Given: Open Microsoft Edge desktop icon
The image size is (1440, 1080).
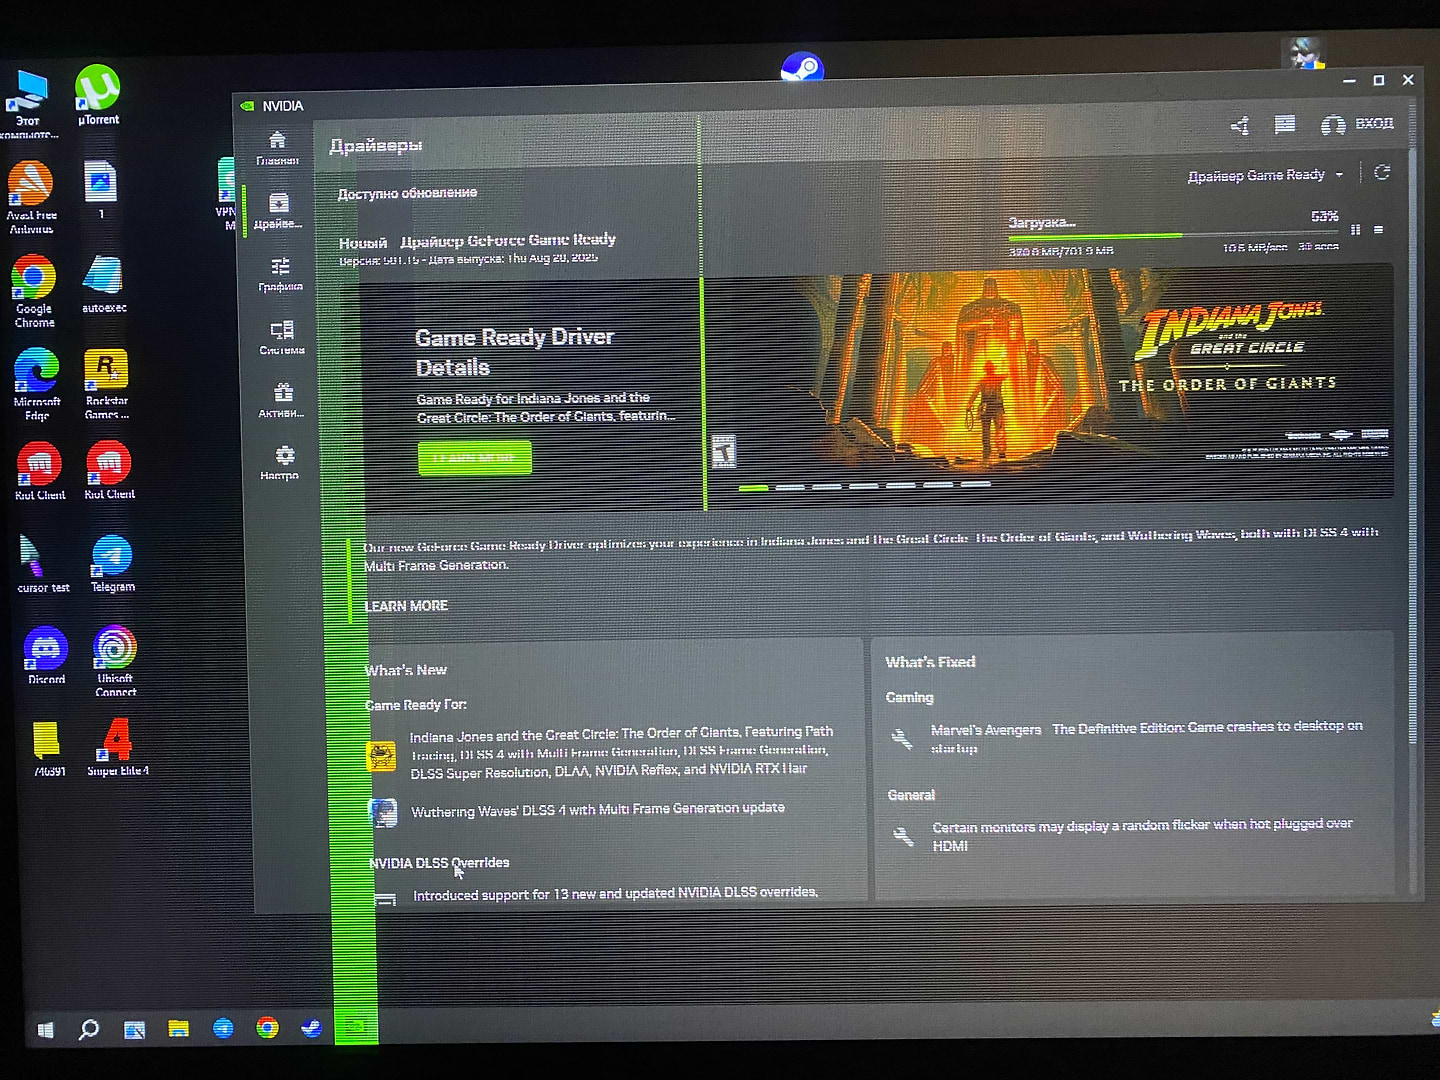Looking at the screenshot, I should 37,384.
